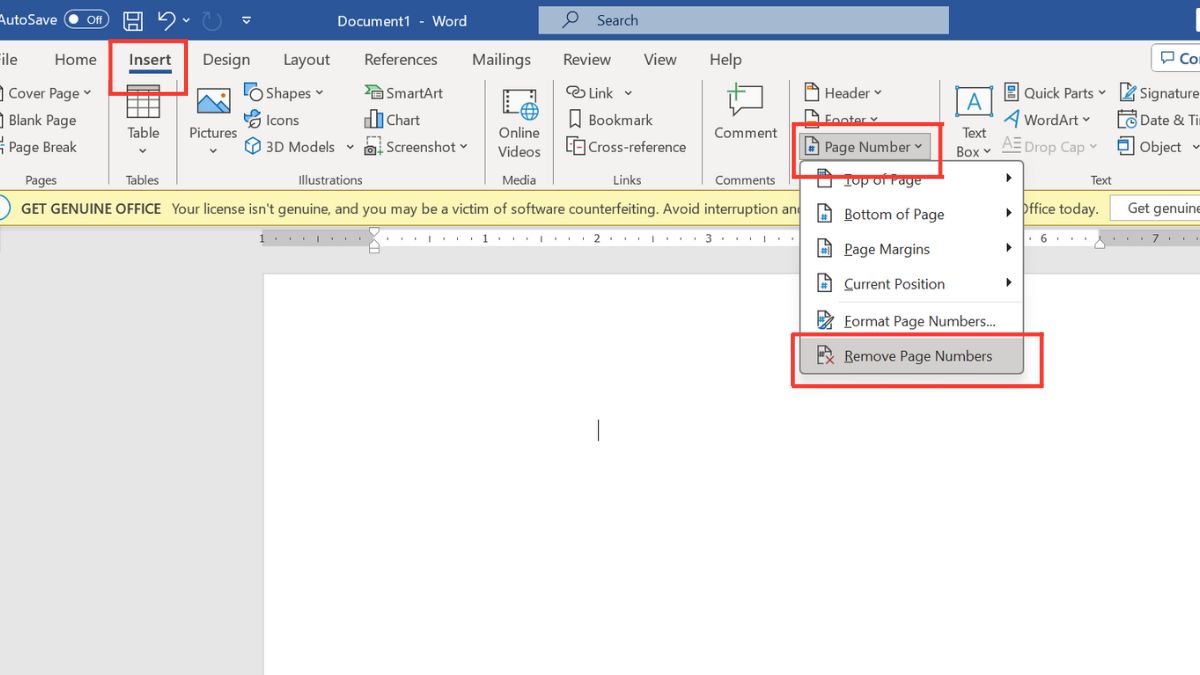Screen dimensions: 1200x675
Task: Click the Save icon in the title bar
Action: coord(132,20)
